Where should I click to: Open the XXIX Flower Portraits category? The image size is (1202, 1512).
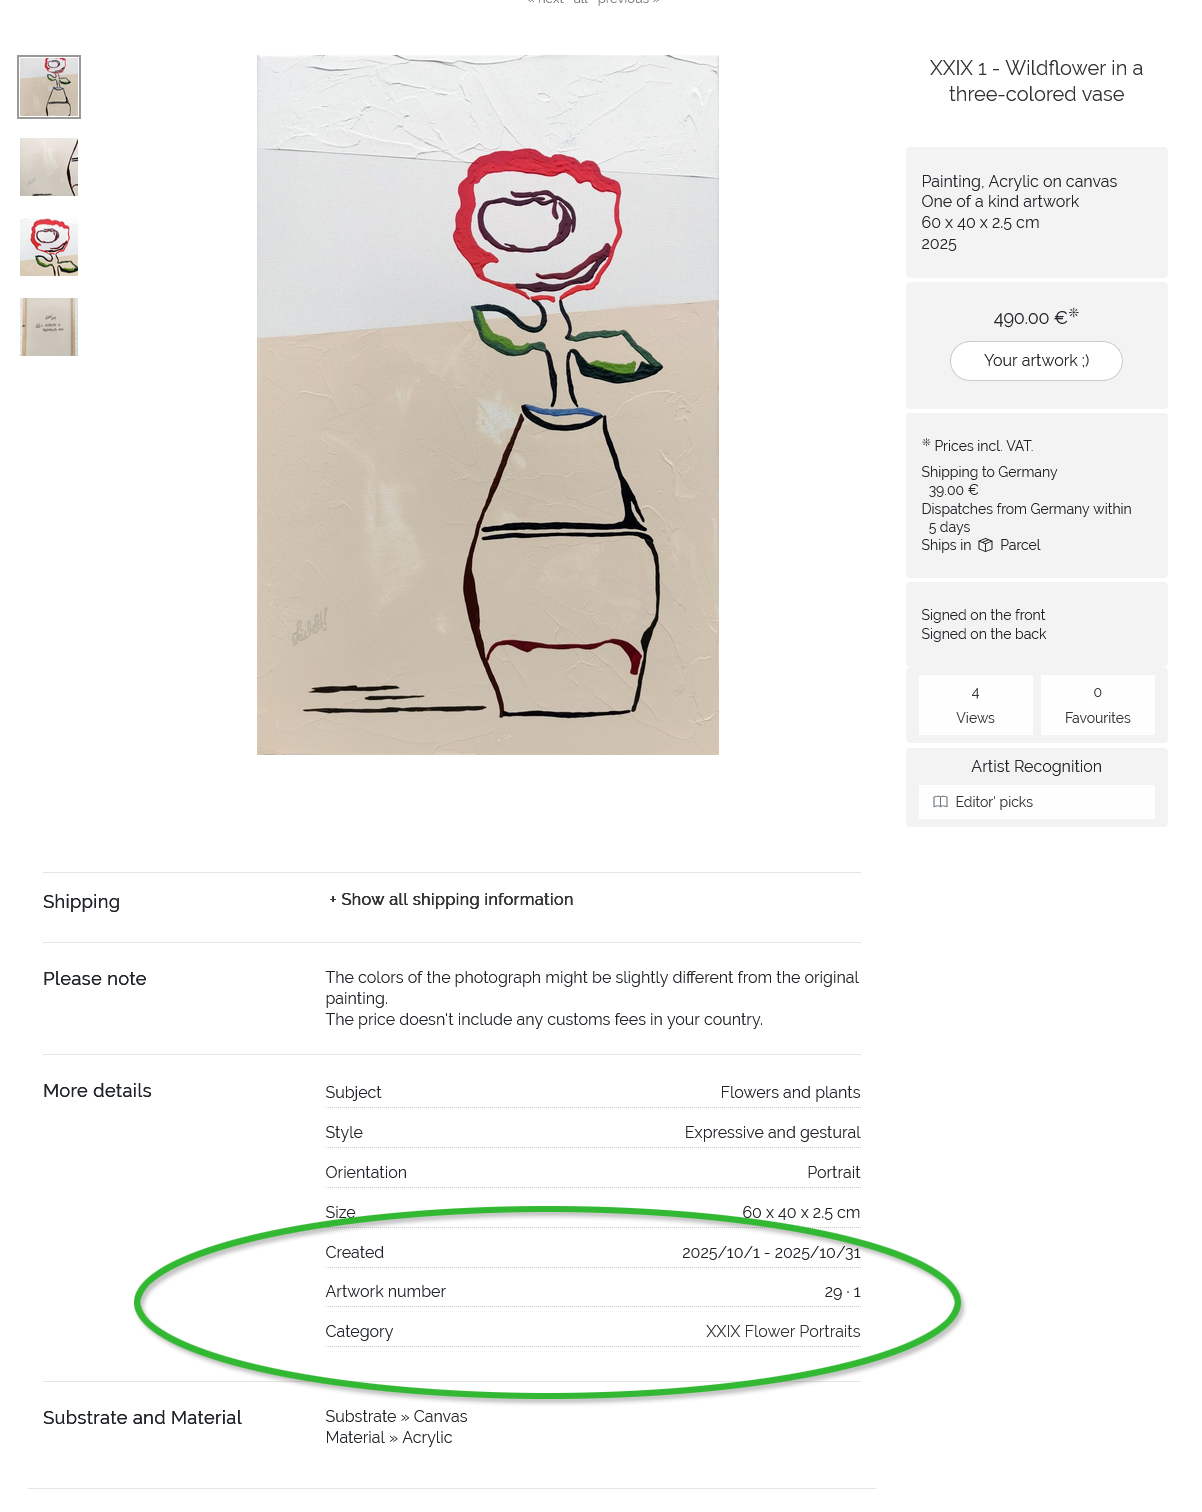point(782,1332)
